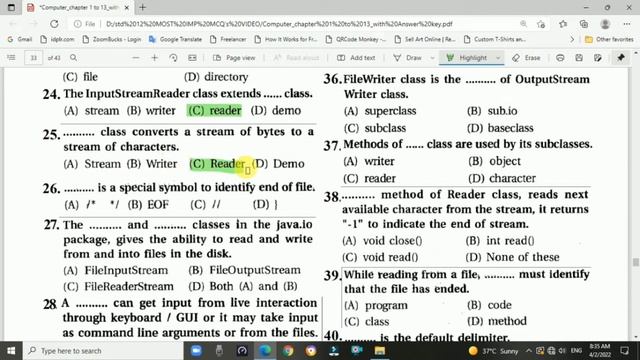
Task: Open the Custom T-Shirts bookmark
Action: click(495, 40)
